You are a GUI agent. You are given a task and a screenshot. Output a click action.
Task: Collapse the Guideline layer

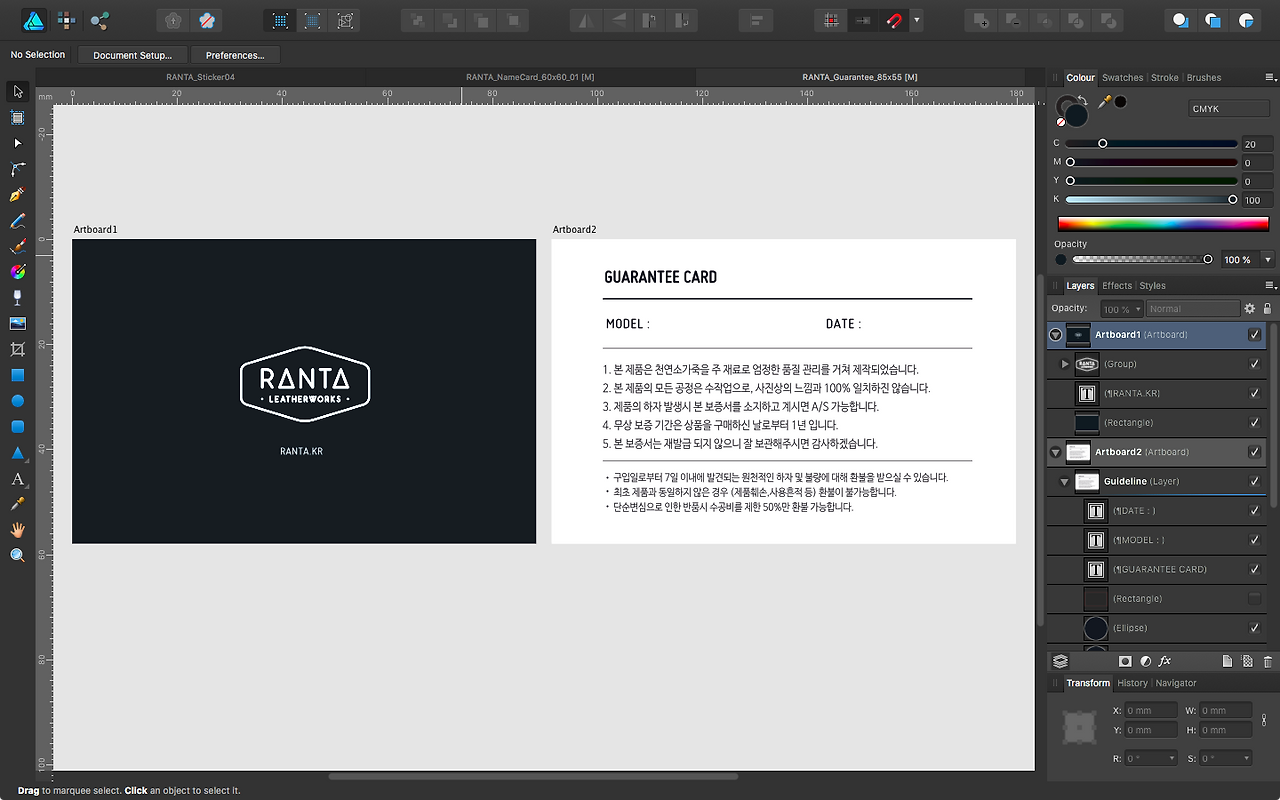1064,481
